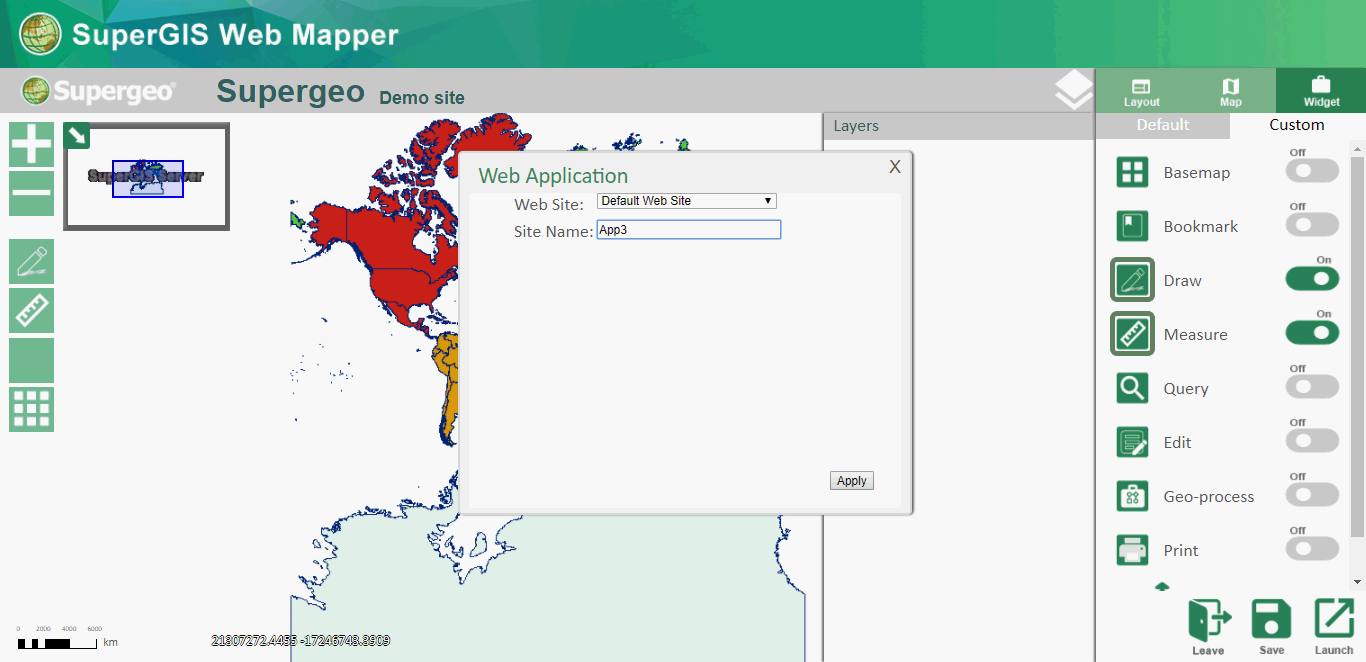Collapse the overview map with arrow icon
The height and width of the screenshot is (662, 1366).
(76, 135)
